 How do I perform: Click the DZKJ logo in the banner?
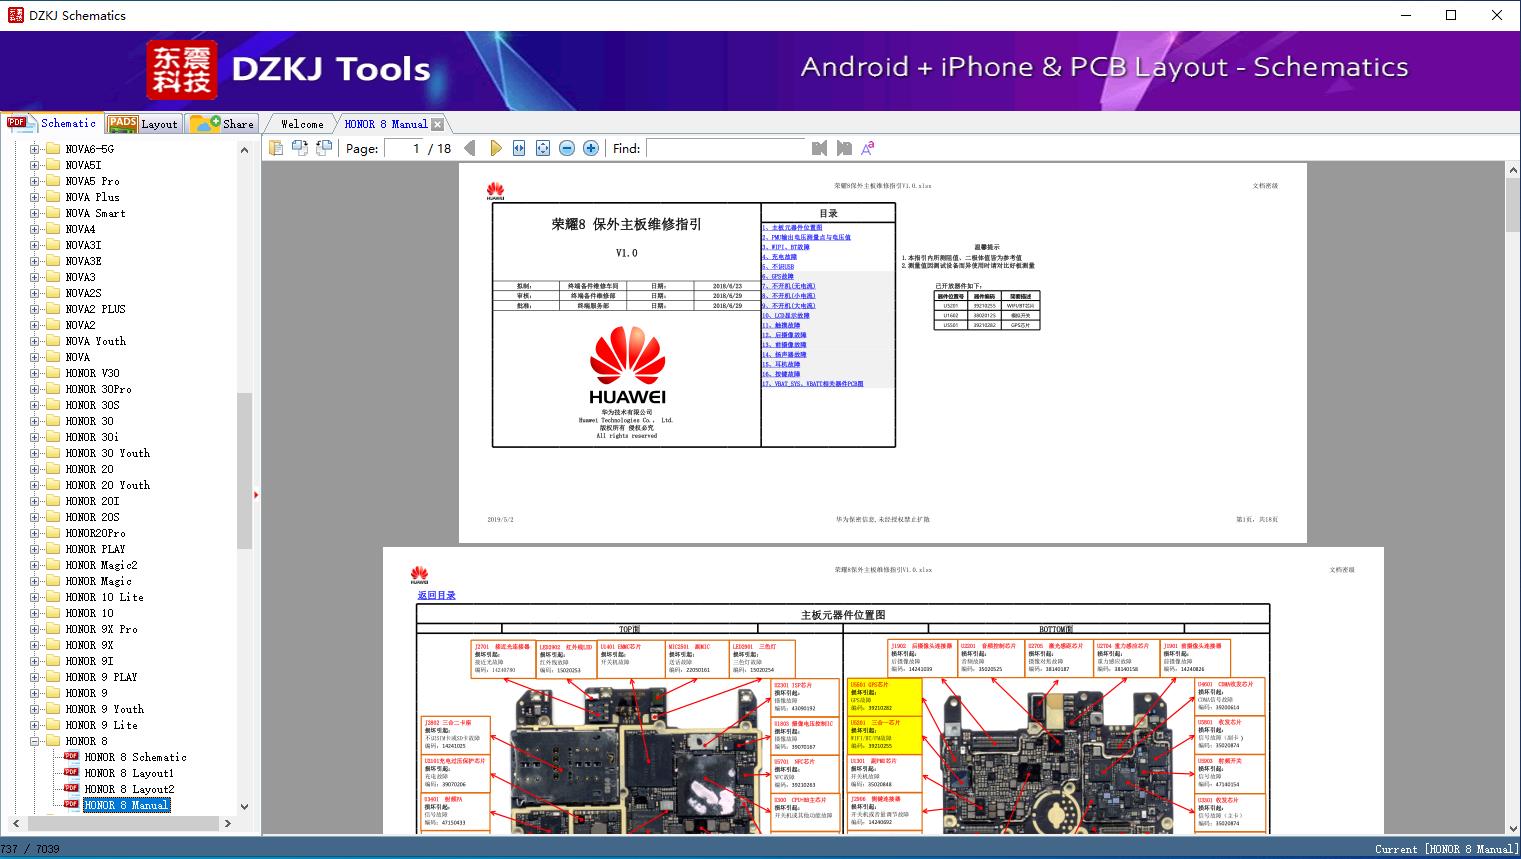(182, 70)
